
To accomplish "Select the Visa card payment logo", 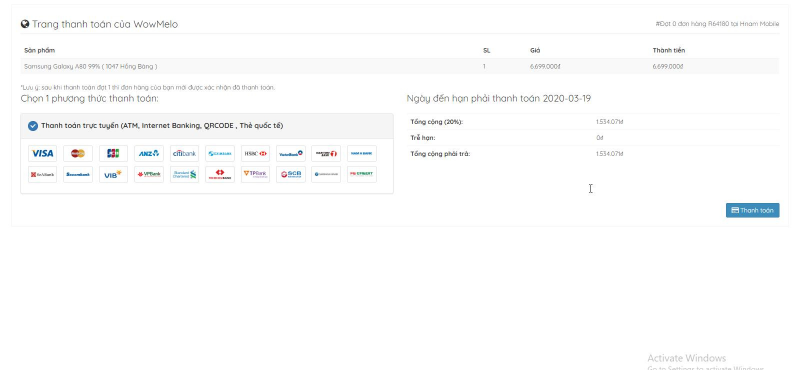I will pyautogui.click(x=42, y=153).
